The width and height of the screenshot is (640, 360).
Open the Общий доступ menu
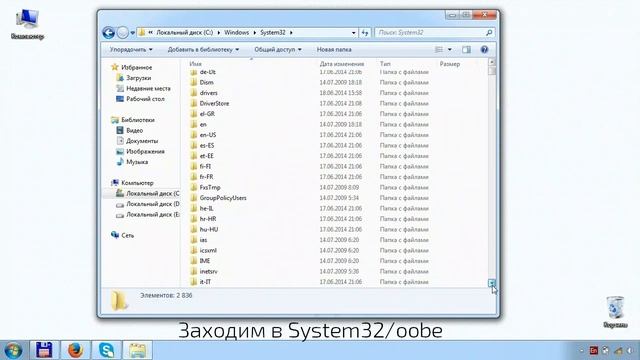278,49
